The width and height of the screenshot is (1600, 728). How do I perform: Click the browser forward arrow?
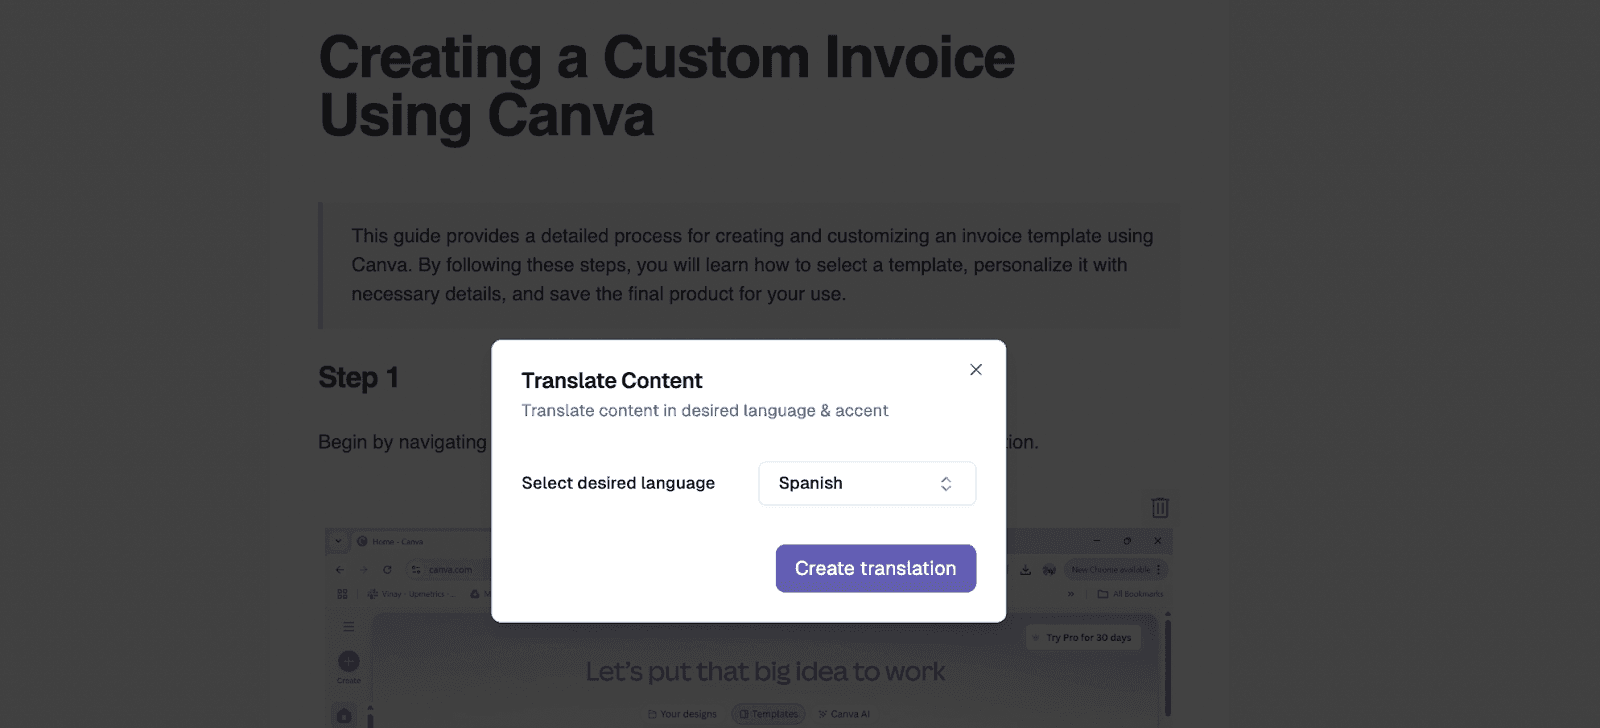point(363,570)
